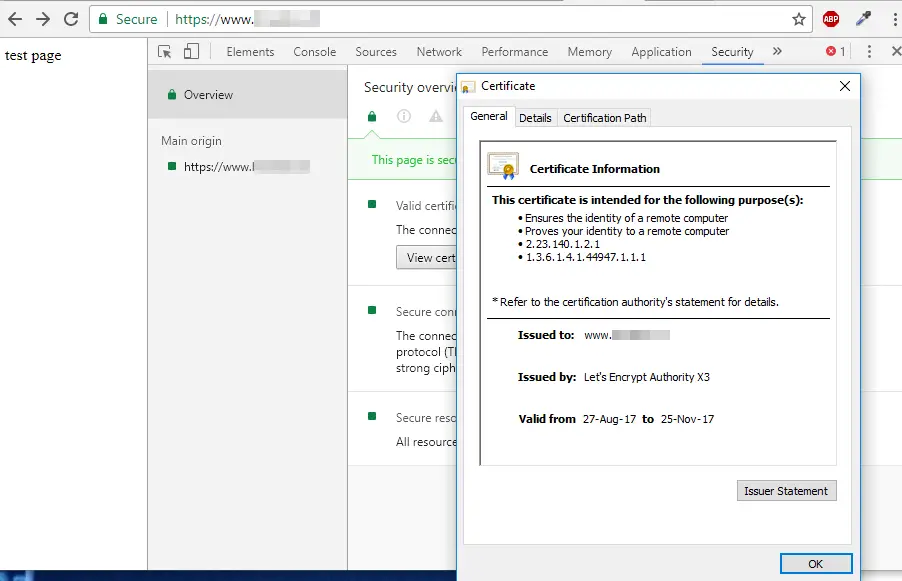The height and width of the screenshot is (581, 902).
Task: Select the https://www main origin entry
Action: 247,167
